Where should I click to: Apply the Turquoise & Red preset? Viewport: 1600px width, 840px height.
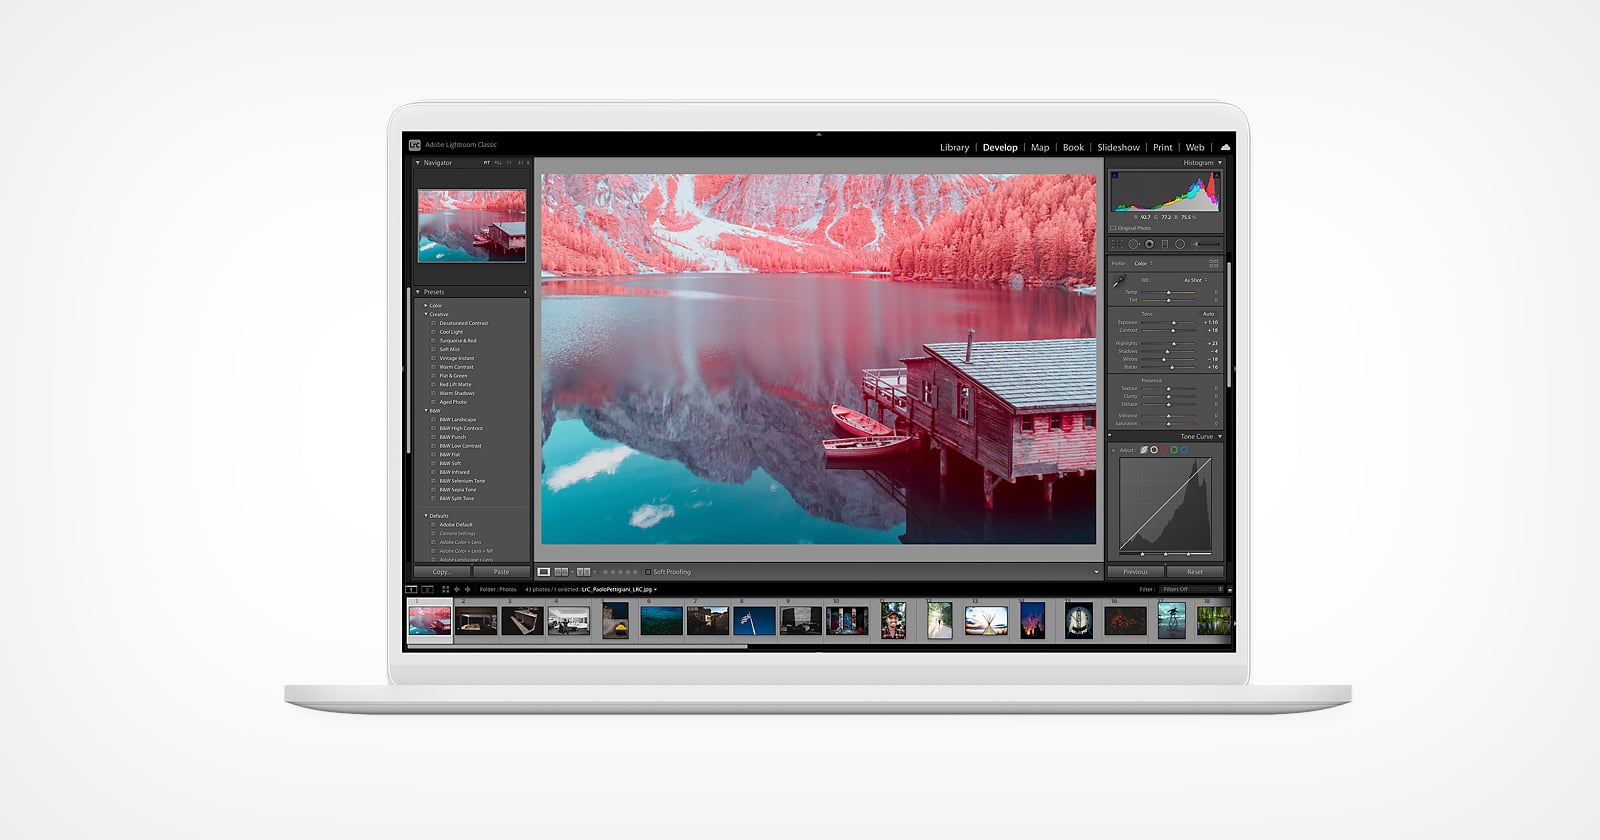coord(458,341)
